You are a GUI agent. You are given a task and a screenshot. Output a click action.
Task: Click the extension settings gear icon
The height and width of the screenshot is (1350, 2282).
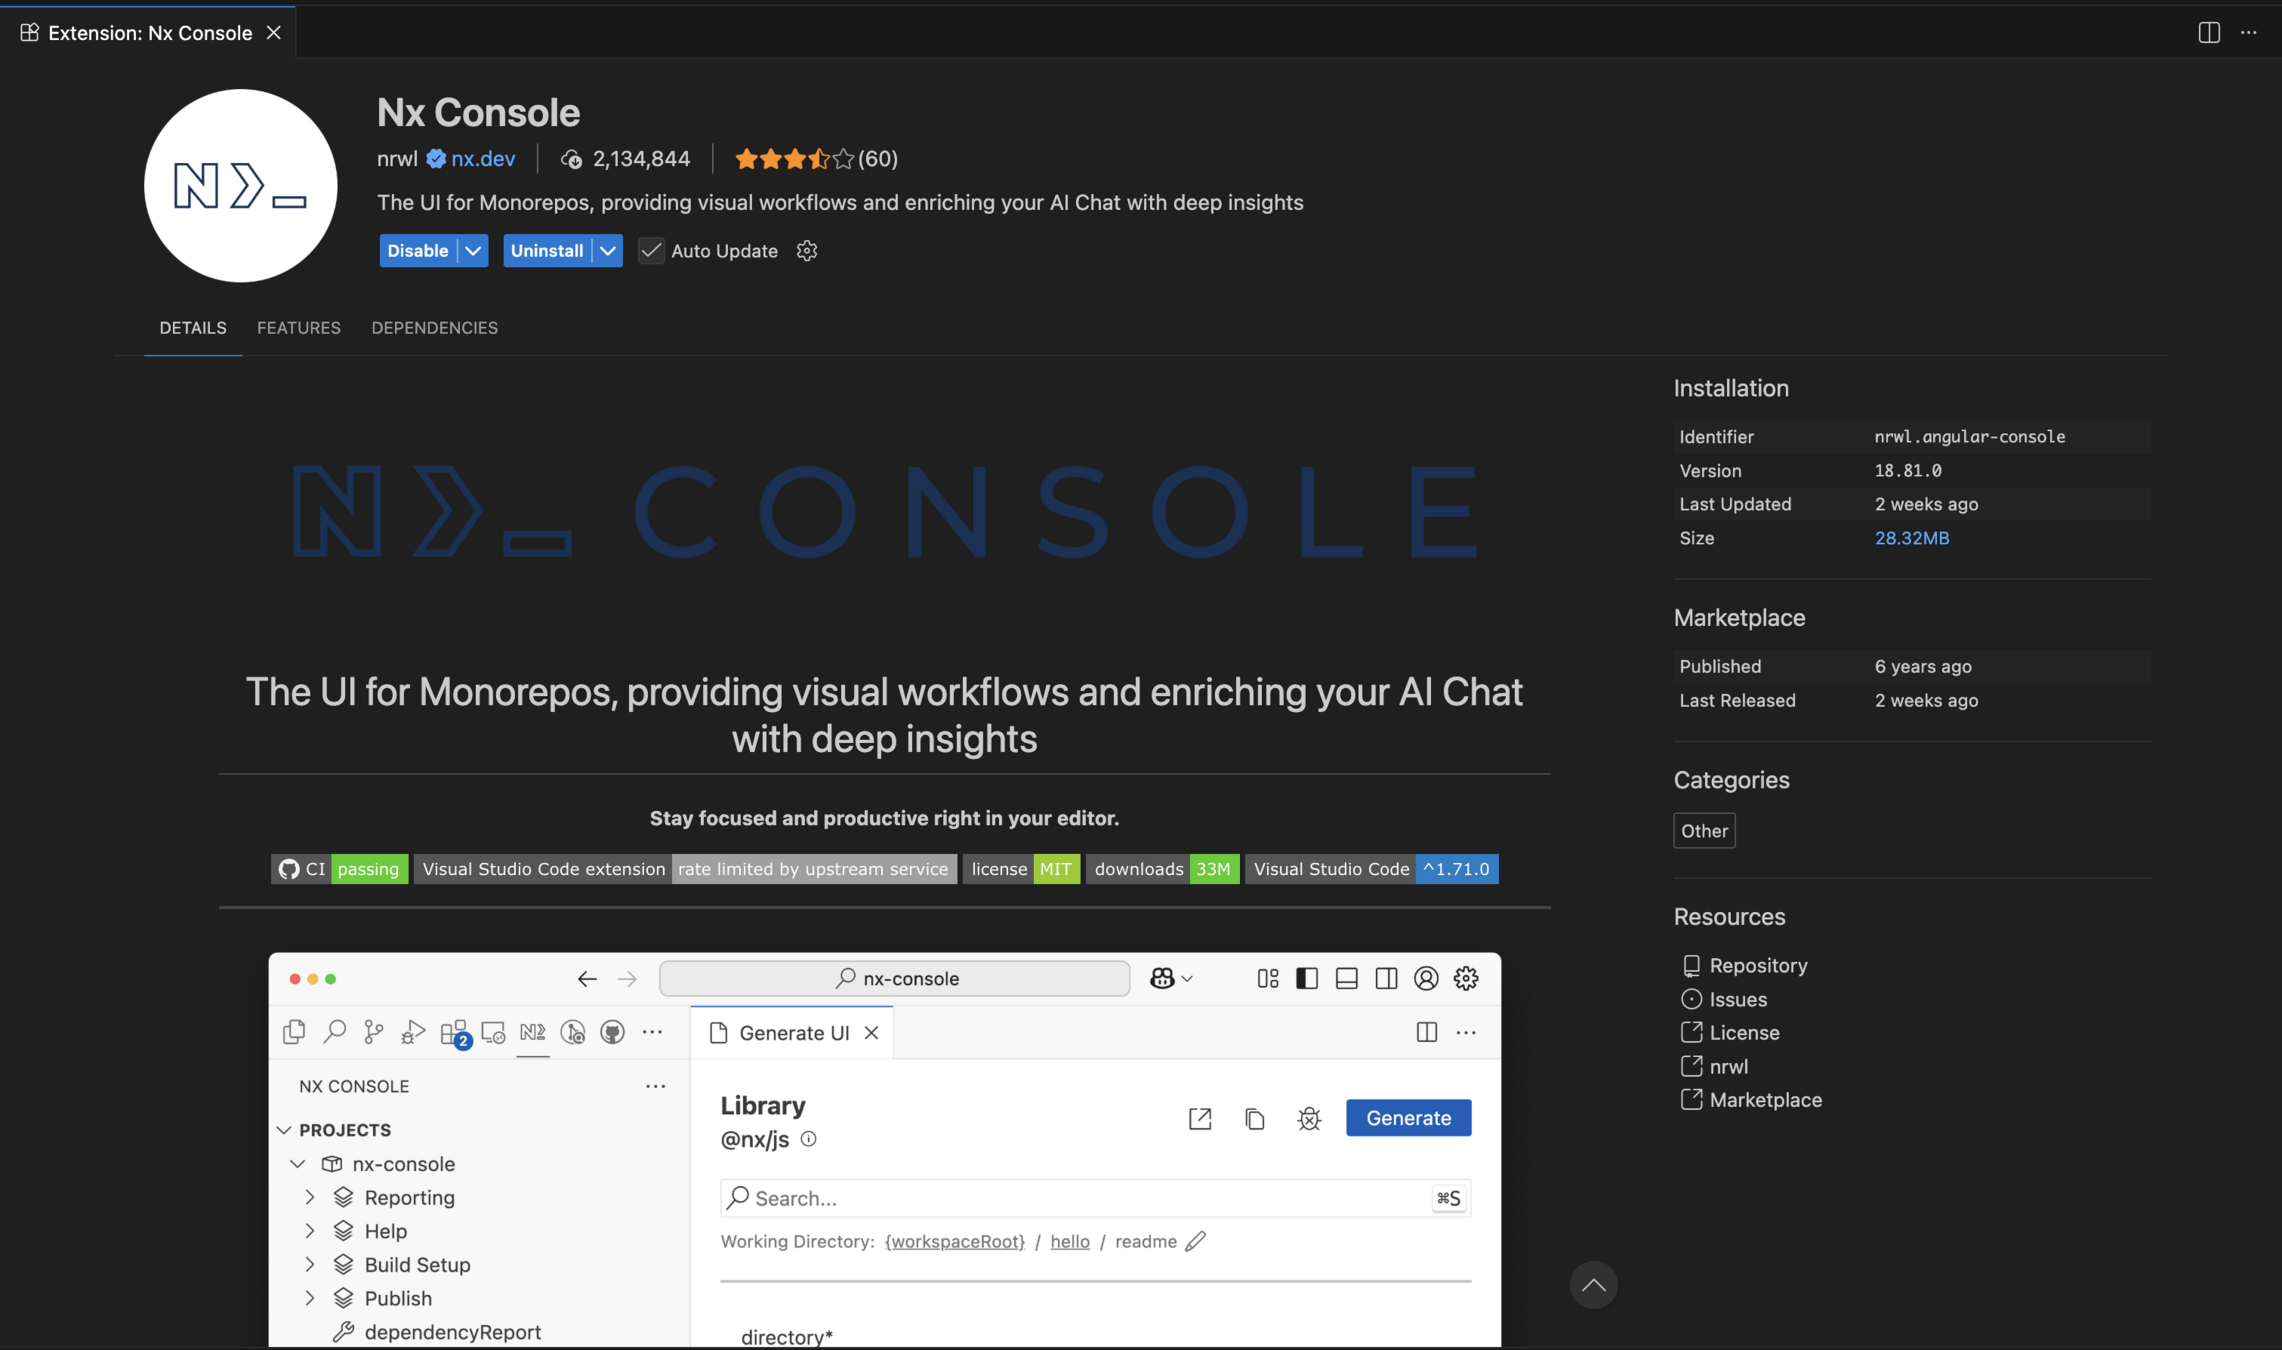click(807, 251)
